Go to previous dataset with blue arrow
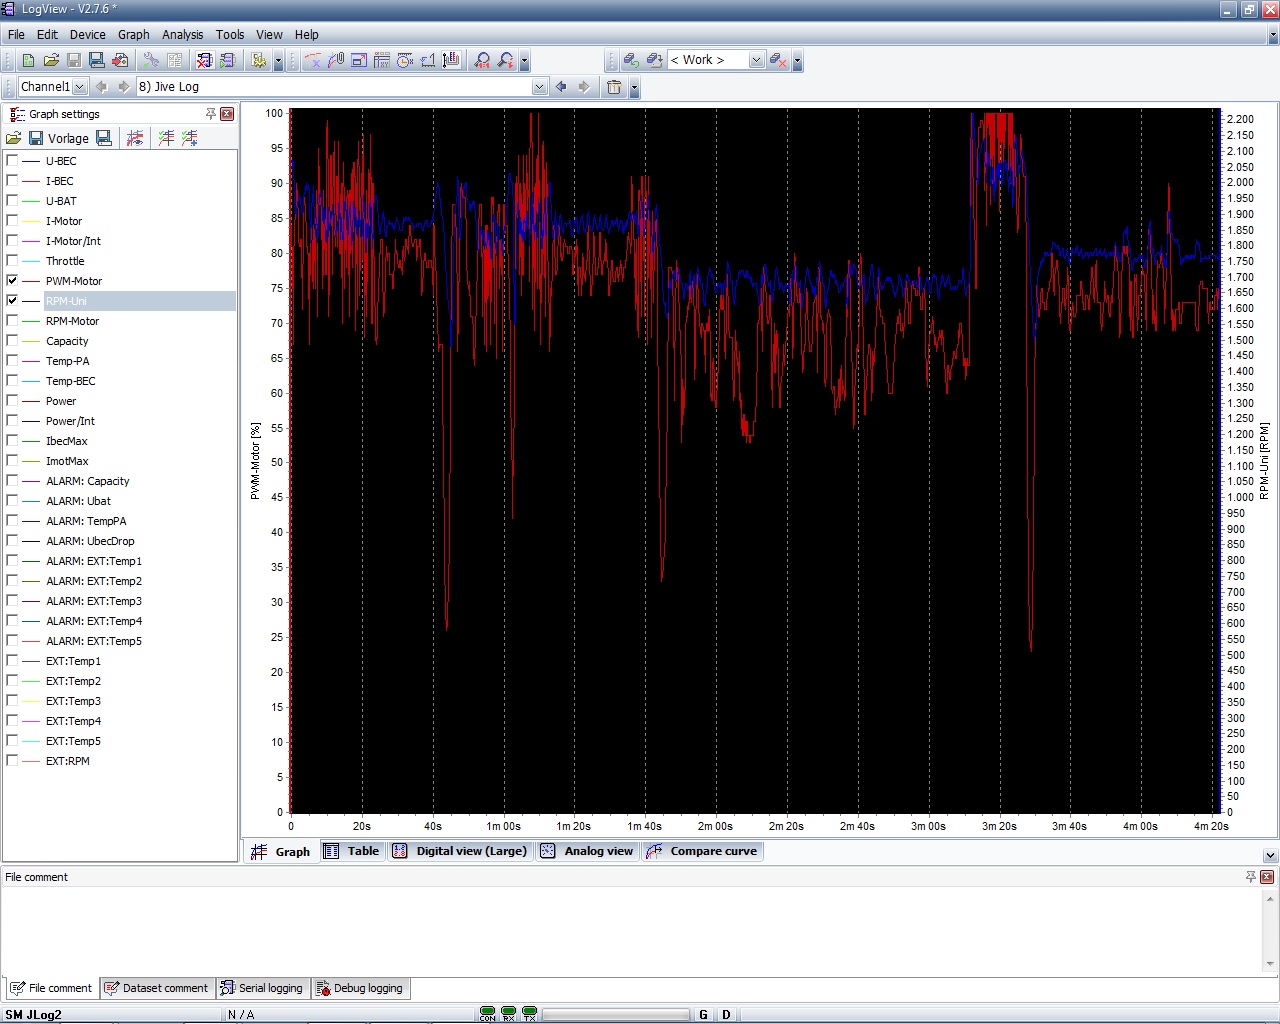Screen dimensions: 1280x1024 coord(561,87)
